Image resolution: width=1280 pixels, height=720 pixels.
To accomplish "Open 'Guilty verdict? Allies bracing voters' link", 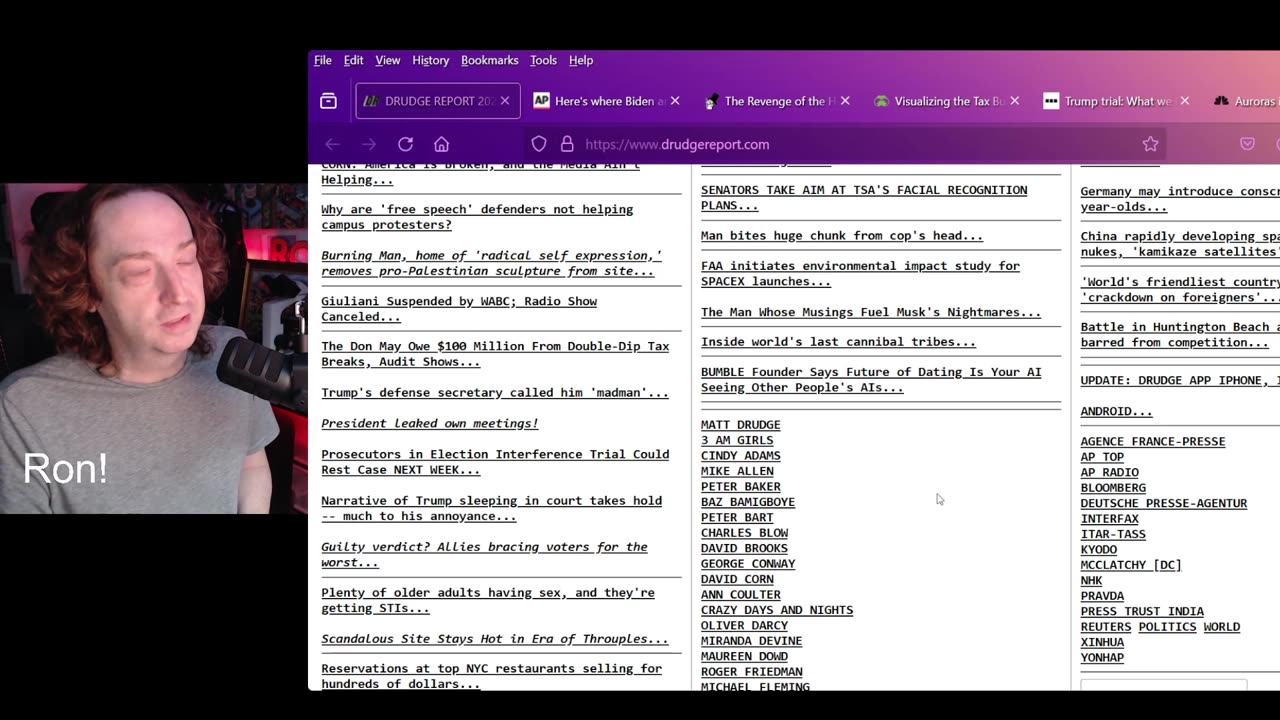I will coord(484,554).
